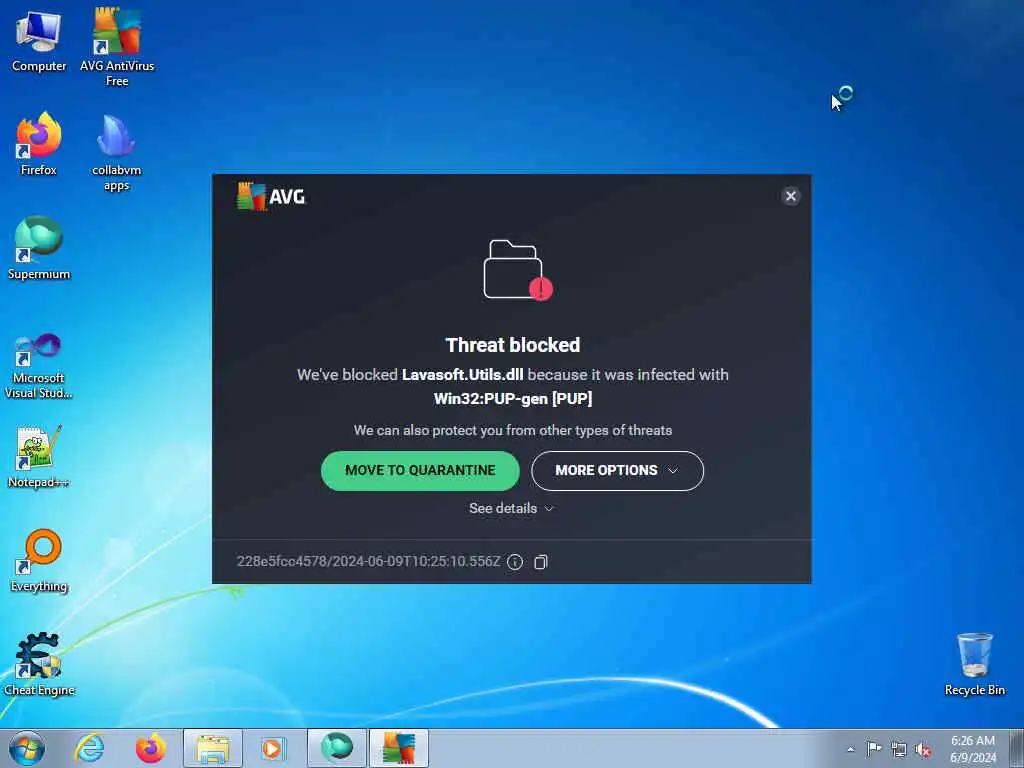1024x768 pixels.
Task: Open Internet Explorer from the taskbar
Action: coord(89,748)
